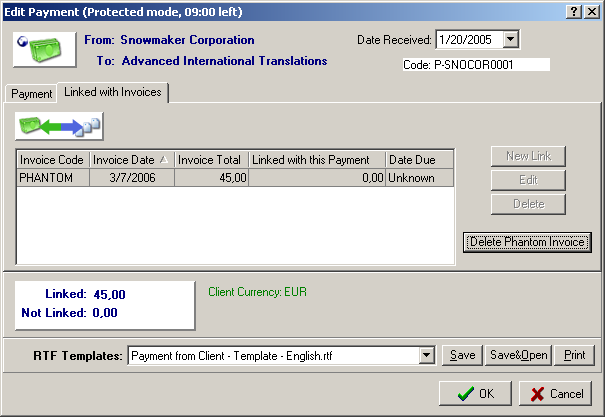Click the Date Due column header

[x=420, y=160]
